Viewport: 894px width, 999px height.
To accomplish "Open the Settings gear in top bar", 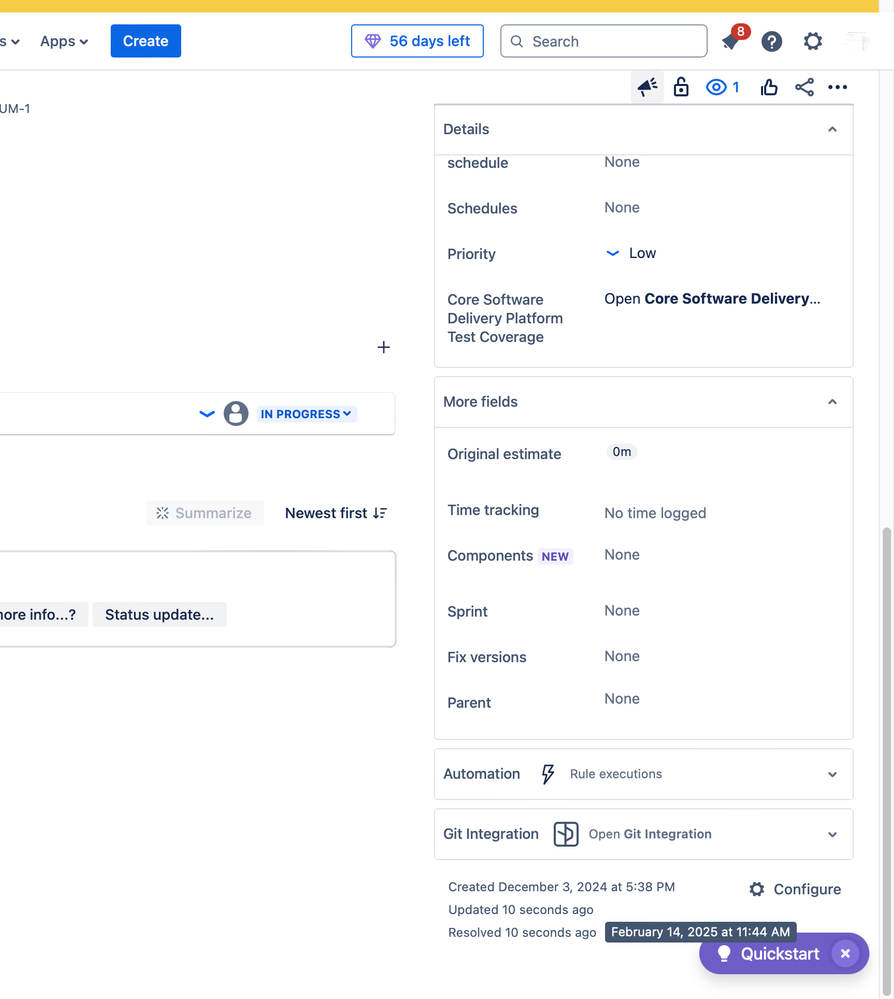I will pyautogui.click(x=812, y=41).
